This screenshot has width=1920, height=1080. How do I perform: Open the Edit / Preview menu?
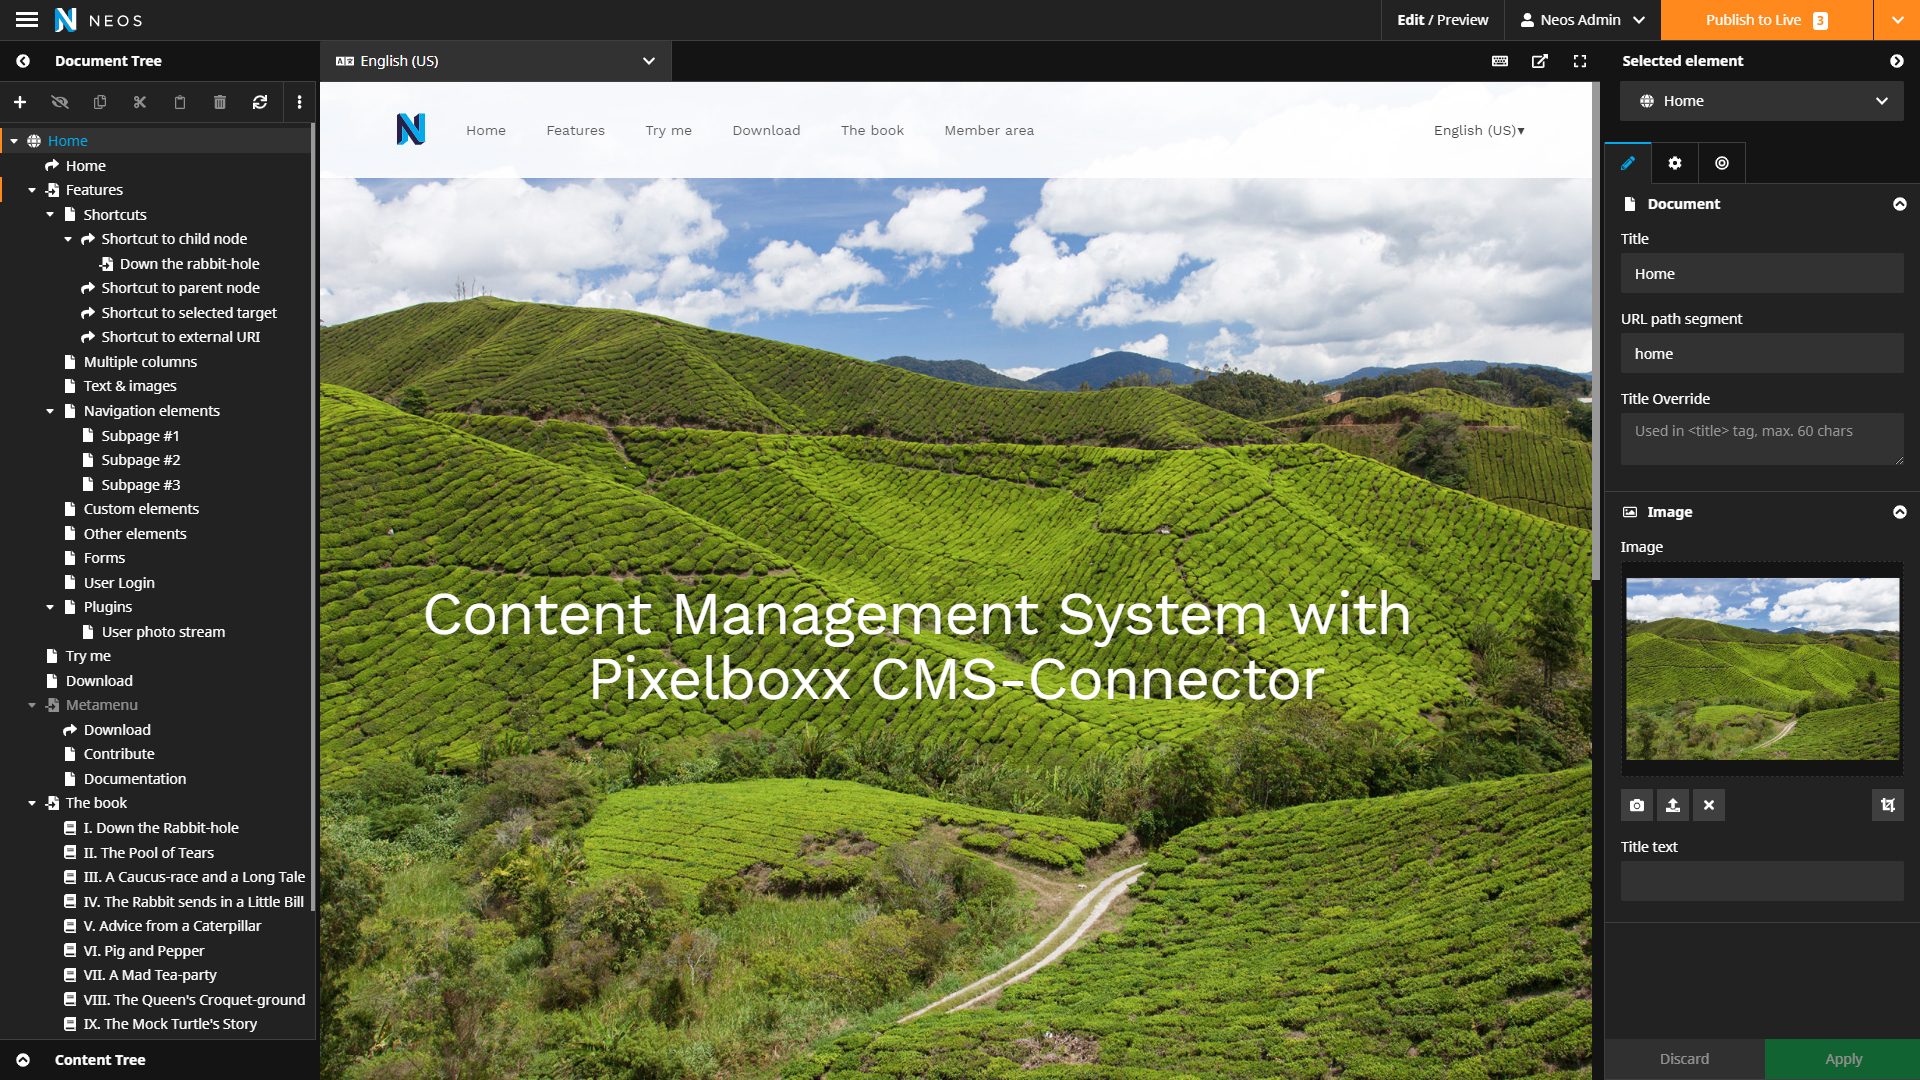(x=1442, y=20)
